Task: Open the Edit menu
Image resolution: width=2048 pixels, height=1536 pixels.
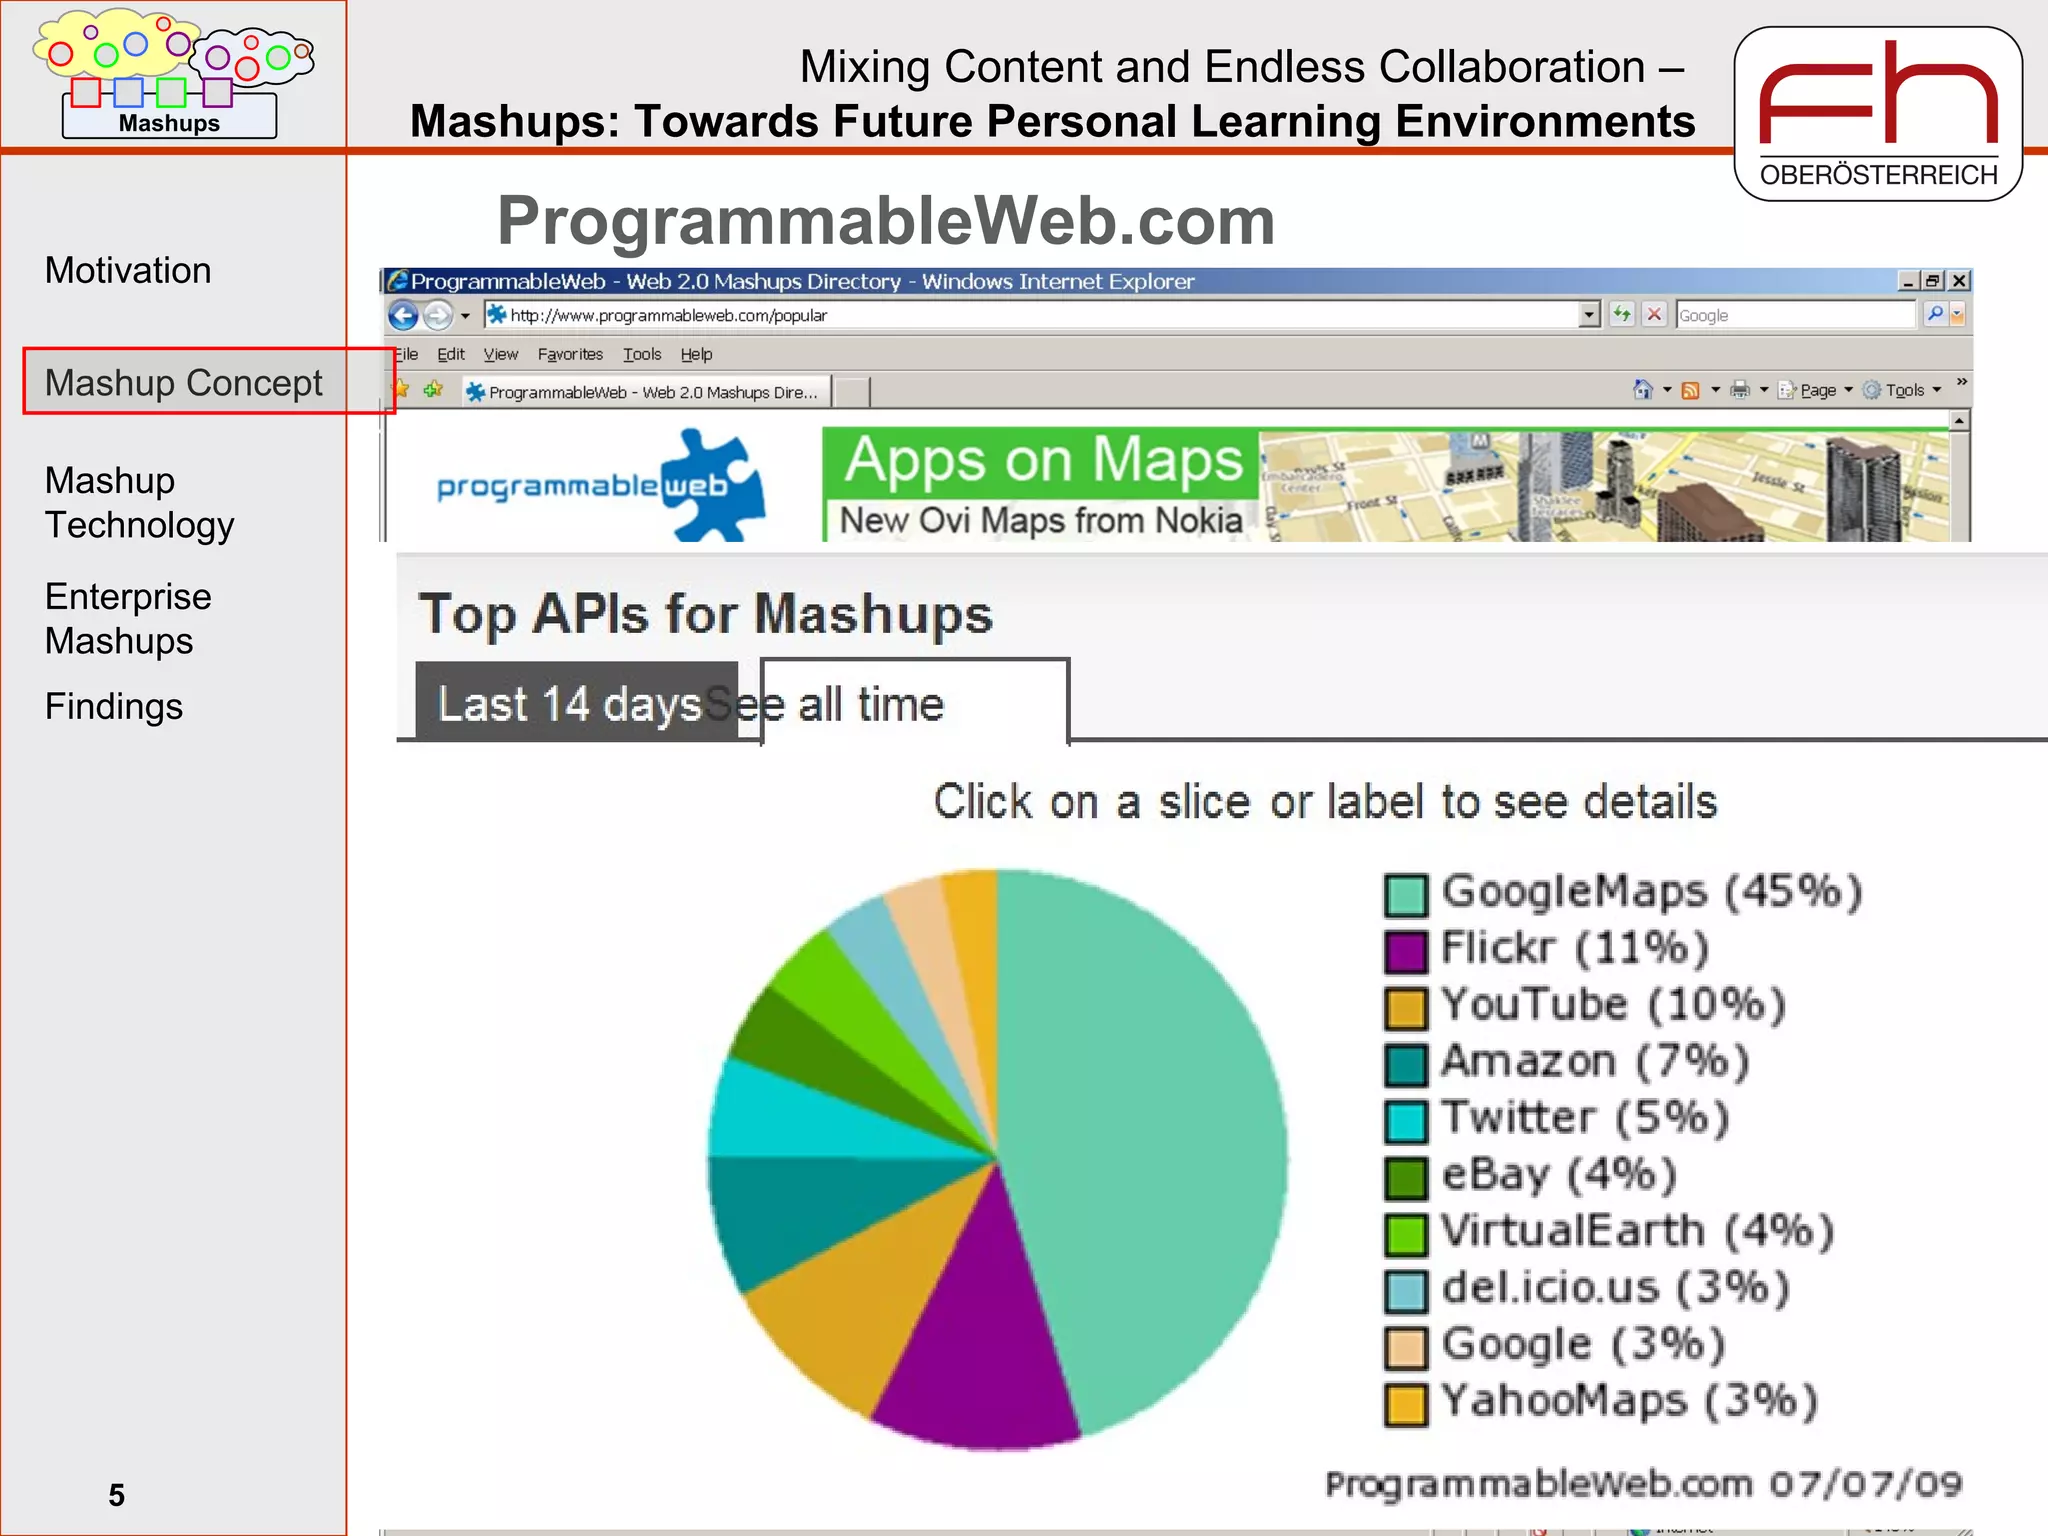Action: tap(451, 354)
